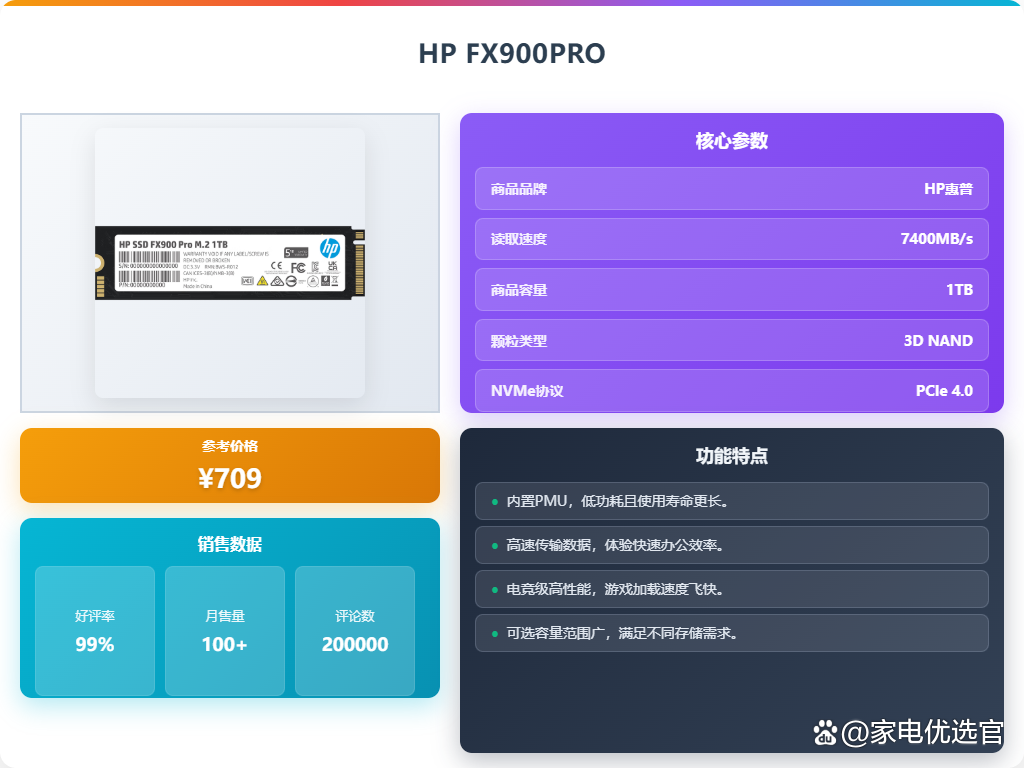Click the 200000 review count value
The height and width of the screenshot is (768, 1024).
[355, 645]
